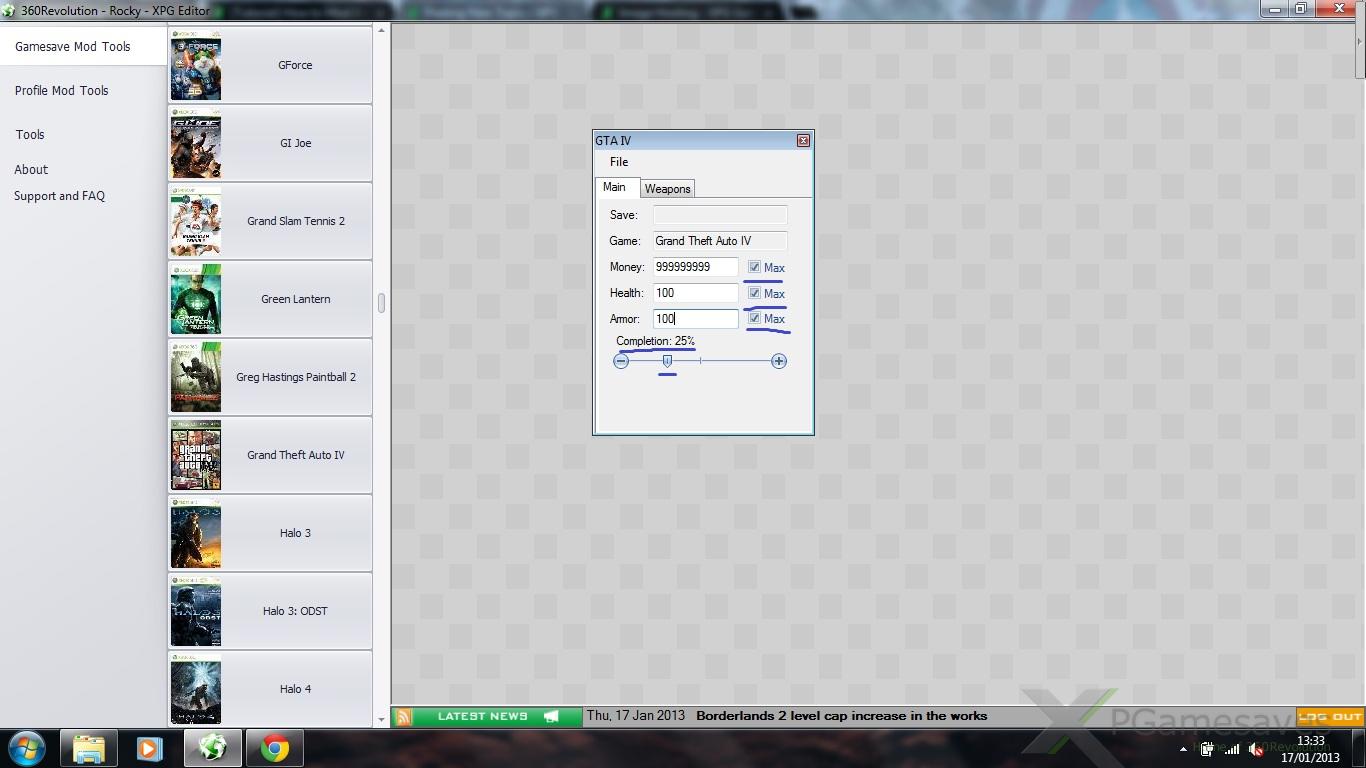Viewport: 1366px width, 768px height.
Task: Uncheck the Money Max checkbox
Action: (x=754, y=267)
